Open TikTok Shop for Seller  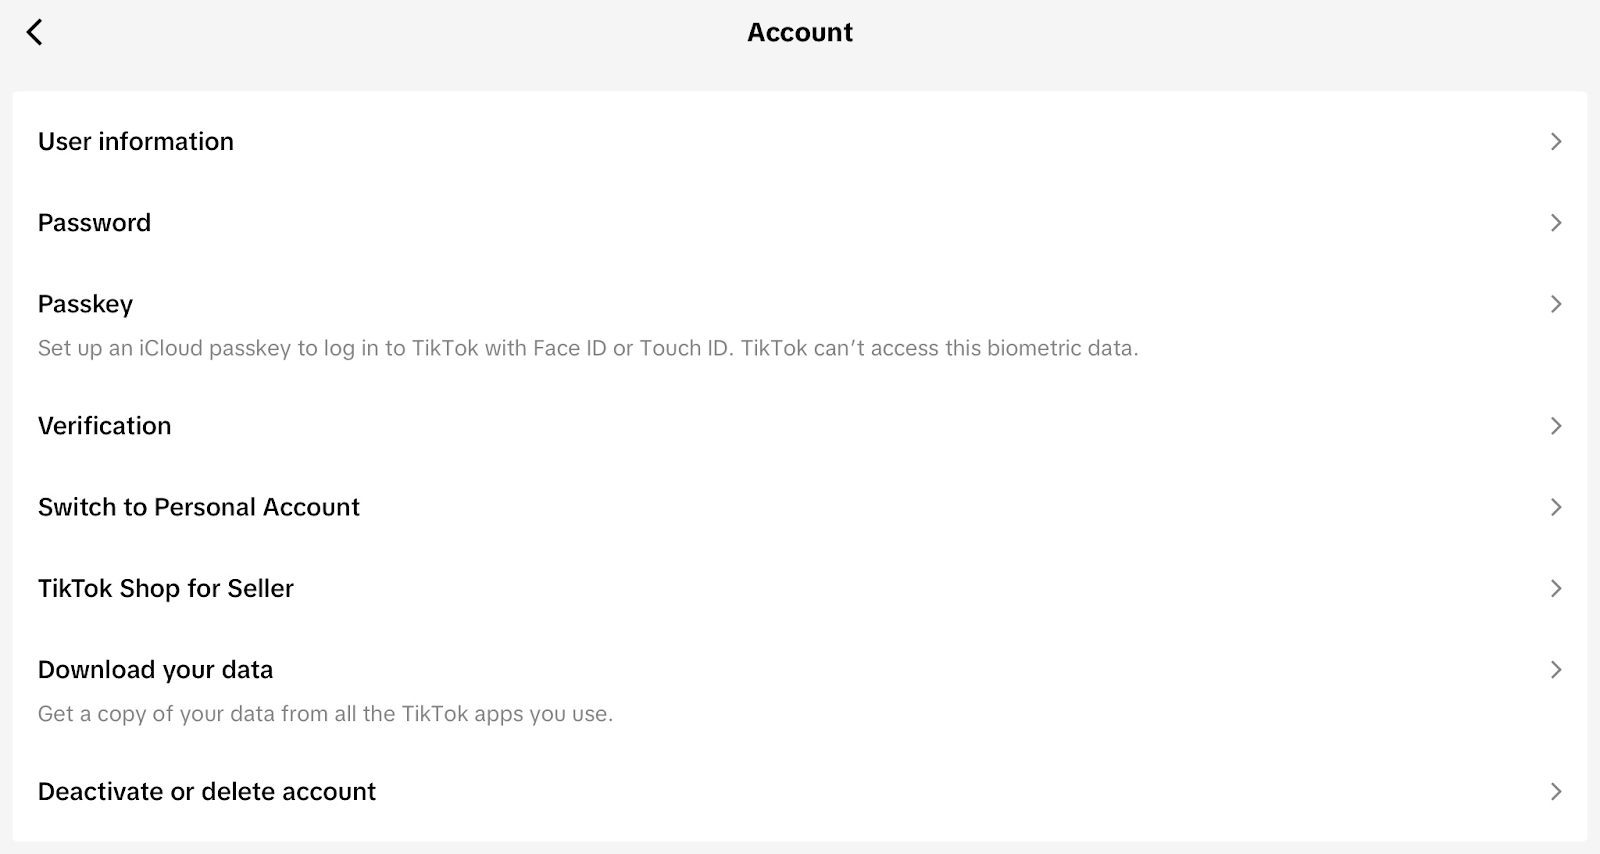point(165,588)
